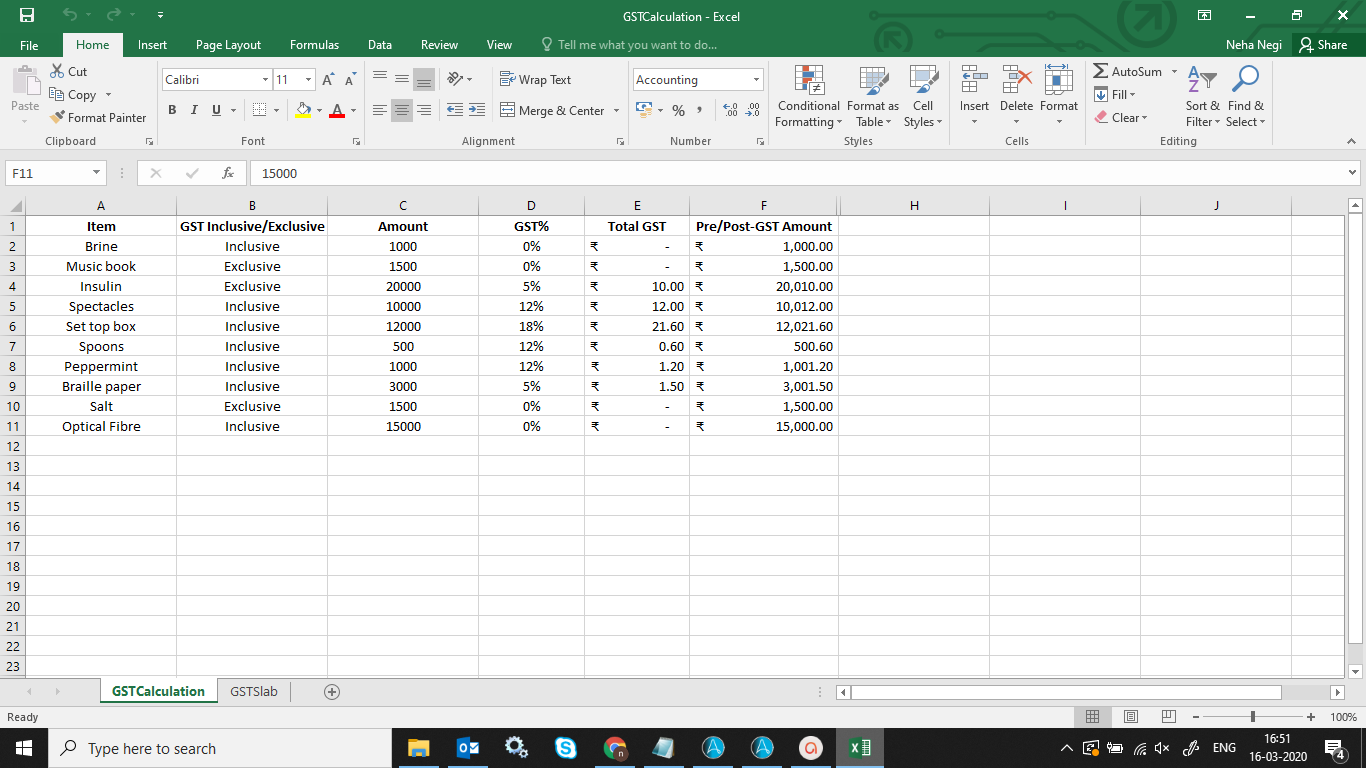Toggle Wrap Text on selected cell

tap(536, 80)
